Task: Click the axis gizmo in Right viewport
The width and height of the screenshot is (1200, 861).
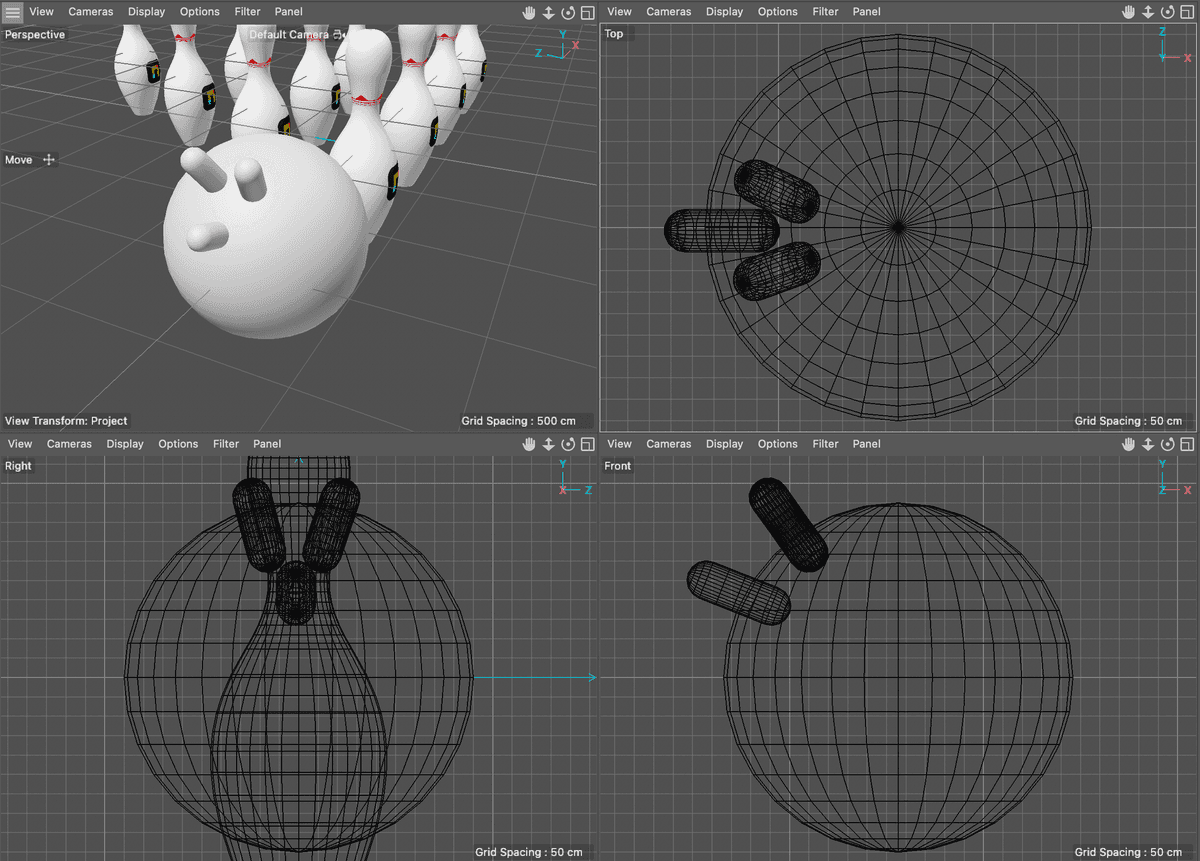Action: tap(577, 479)
